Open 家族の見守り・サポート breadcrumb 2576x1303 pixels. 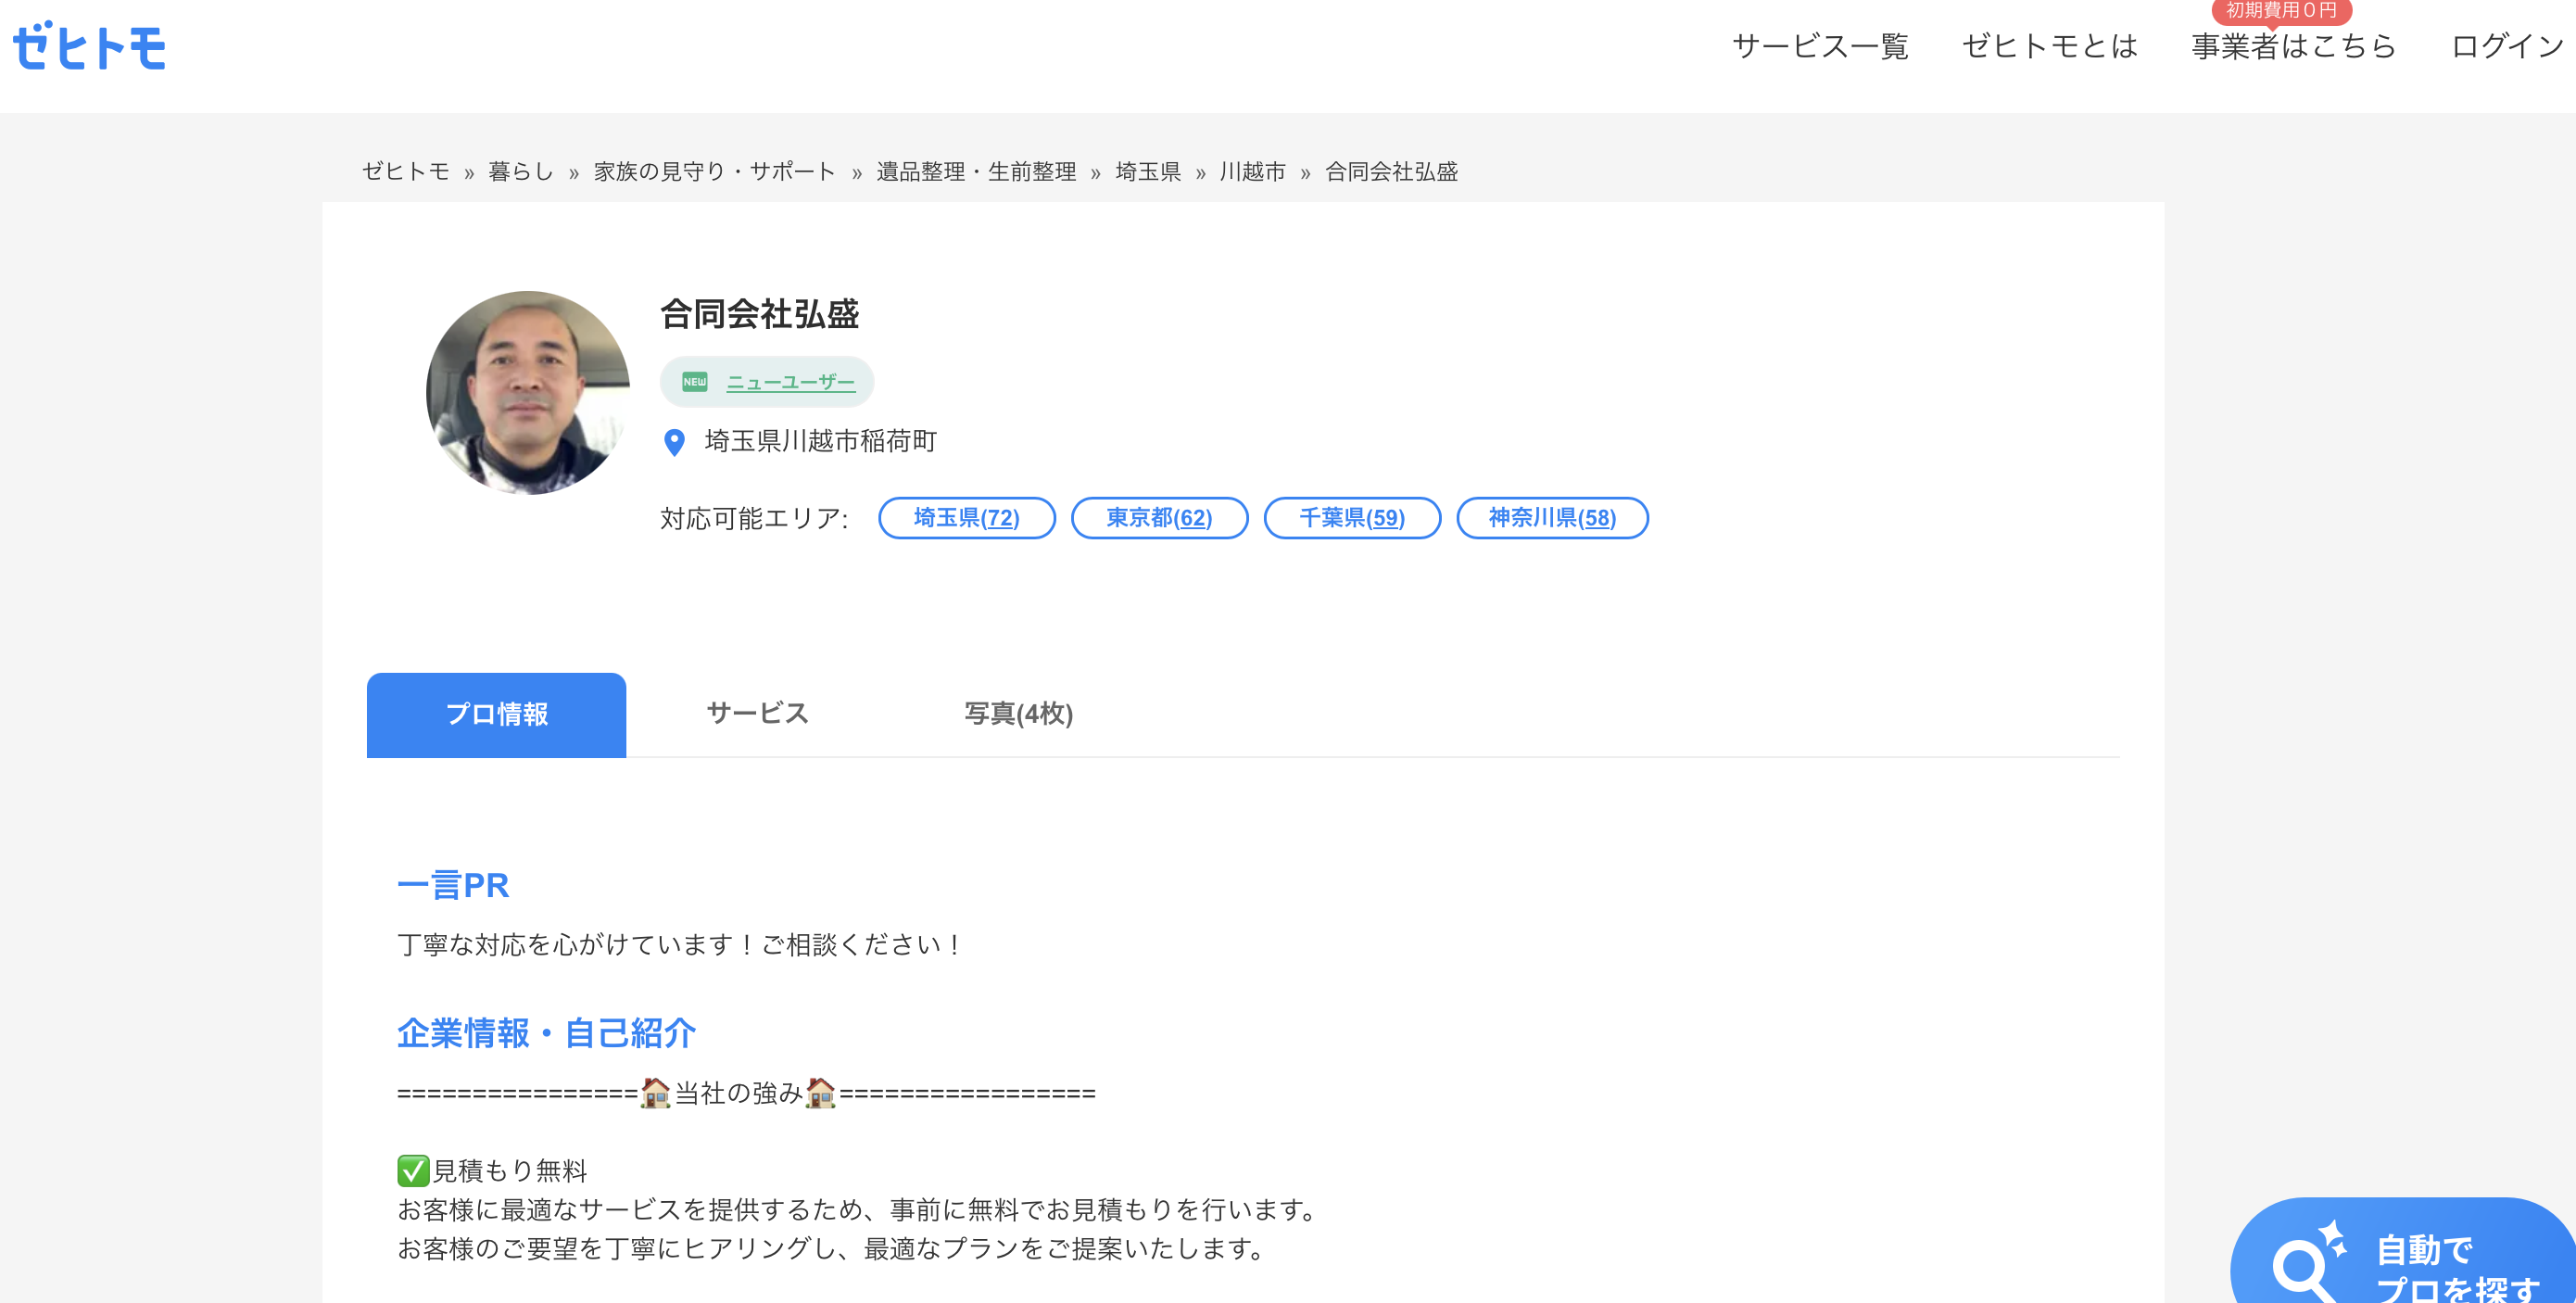(715, 172)
